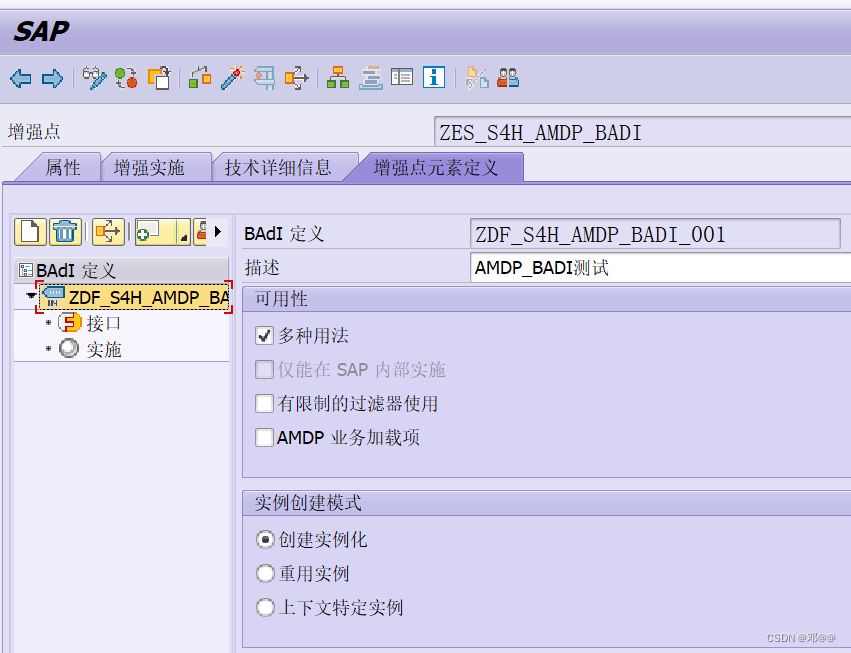Show more tree toolbar buttons arrow
The width and height of the screenshot is (851, 653).
click(218, 232)
